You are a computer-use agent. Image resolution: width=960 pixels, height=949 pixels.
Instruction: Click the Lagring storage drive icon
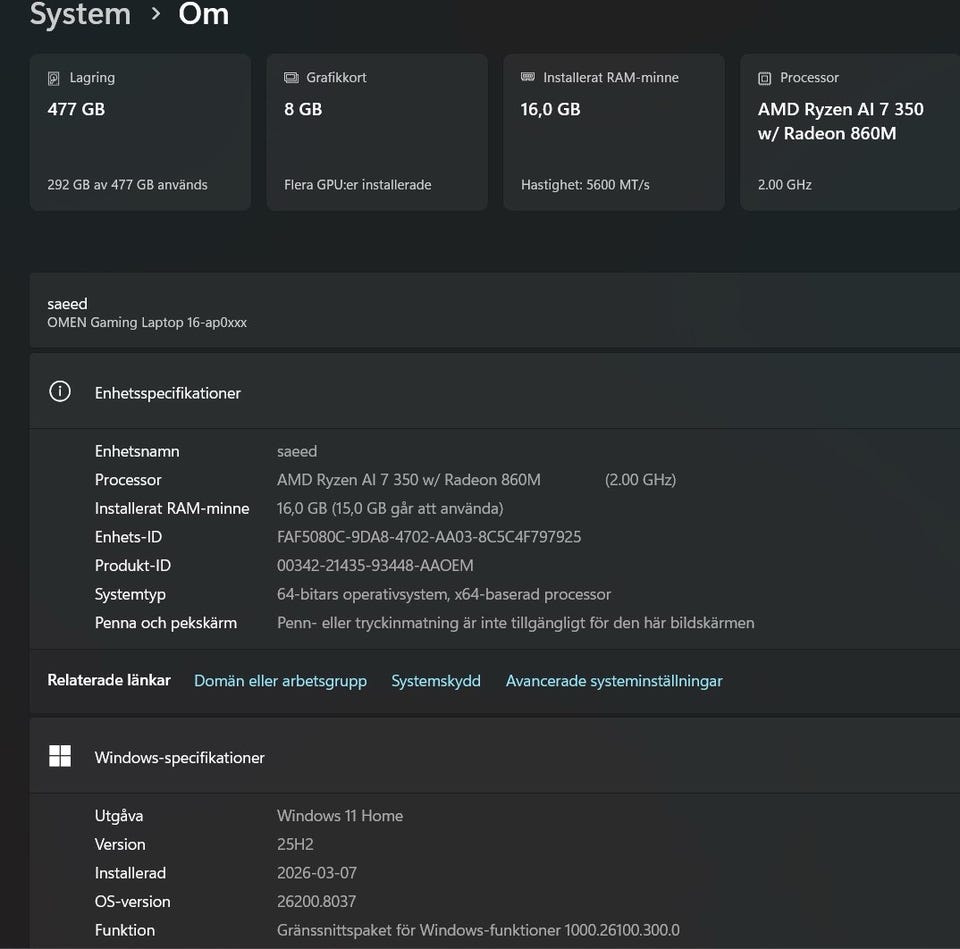(x=54, y=78)
